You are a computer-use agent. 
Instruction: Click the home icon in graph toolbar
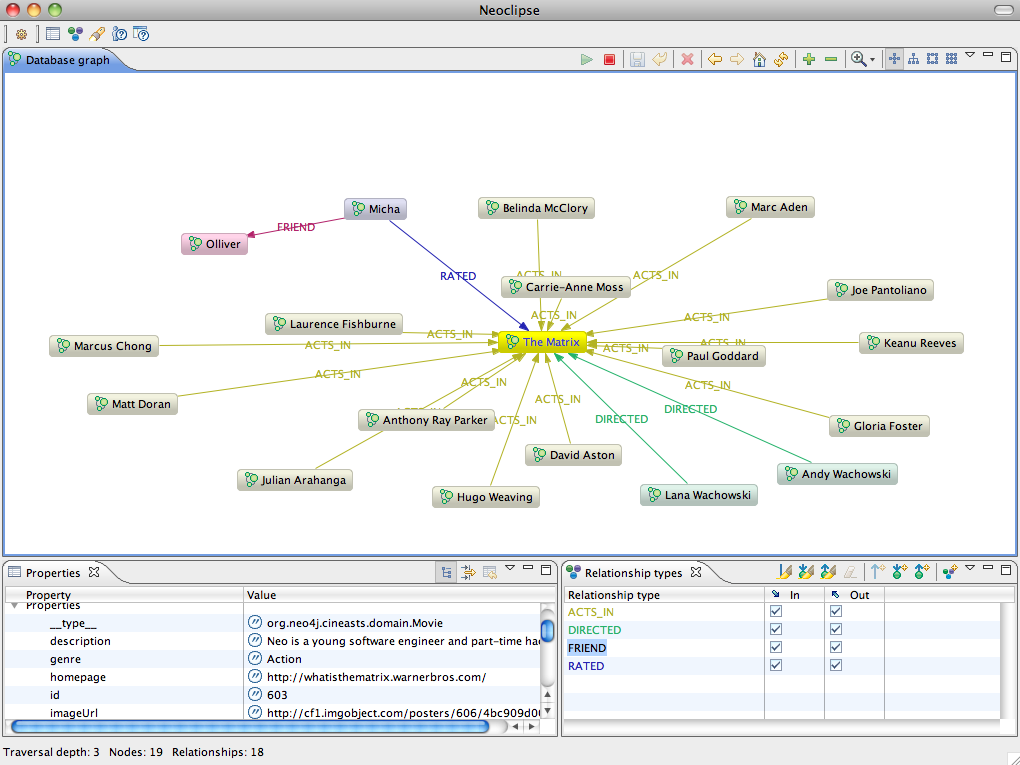click(759, 60)
